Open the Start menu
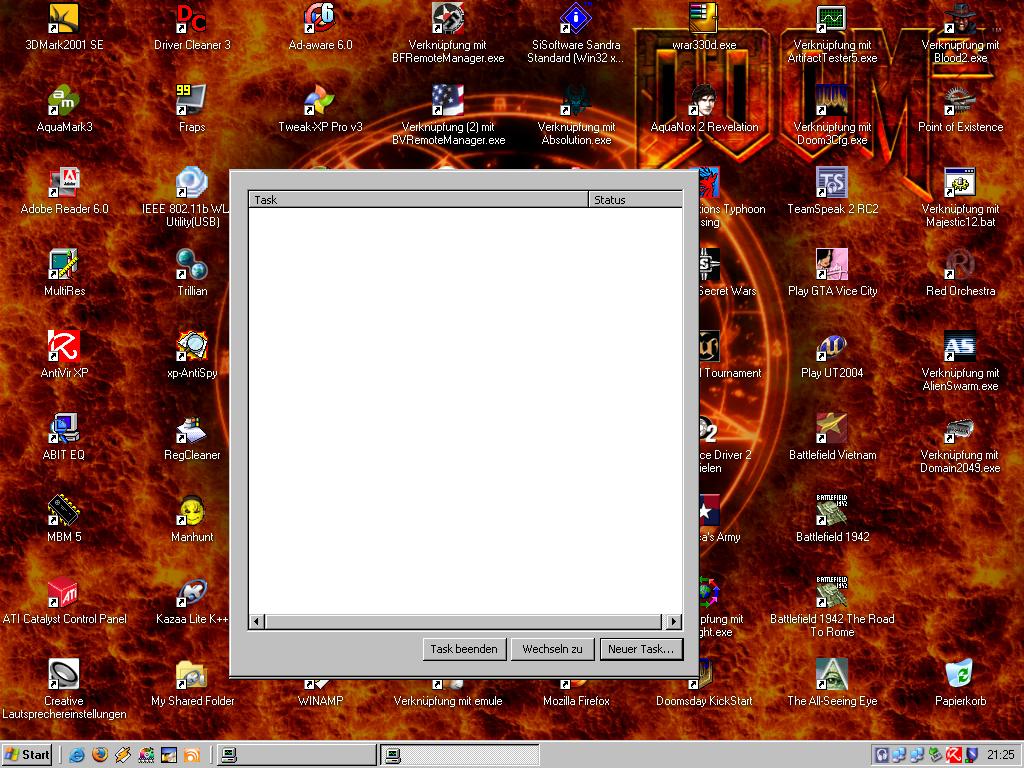The height and width of the screenshot is (768, 1024). point(27,755)
